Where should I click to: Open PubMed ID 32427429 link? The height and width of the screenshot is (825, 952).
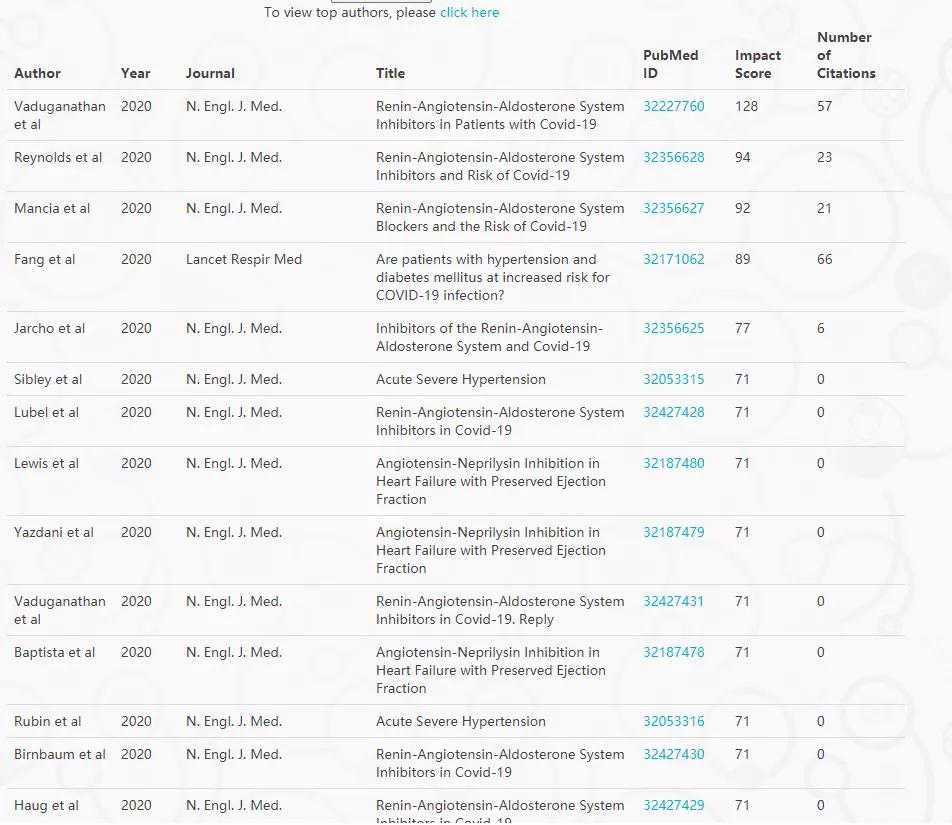[673, 806]
